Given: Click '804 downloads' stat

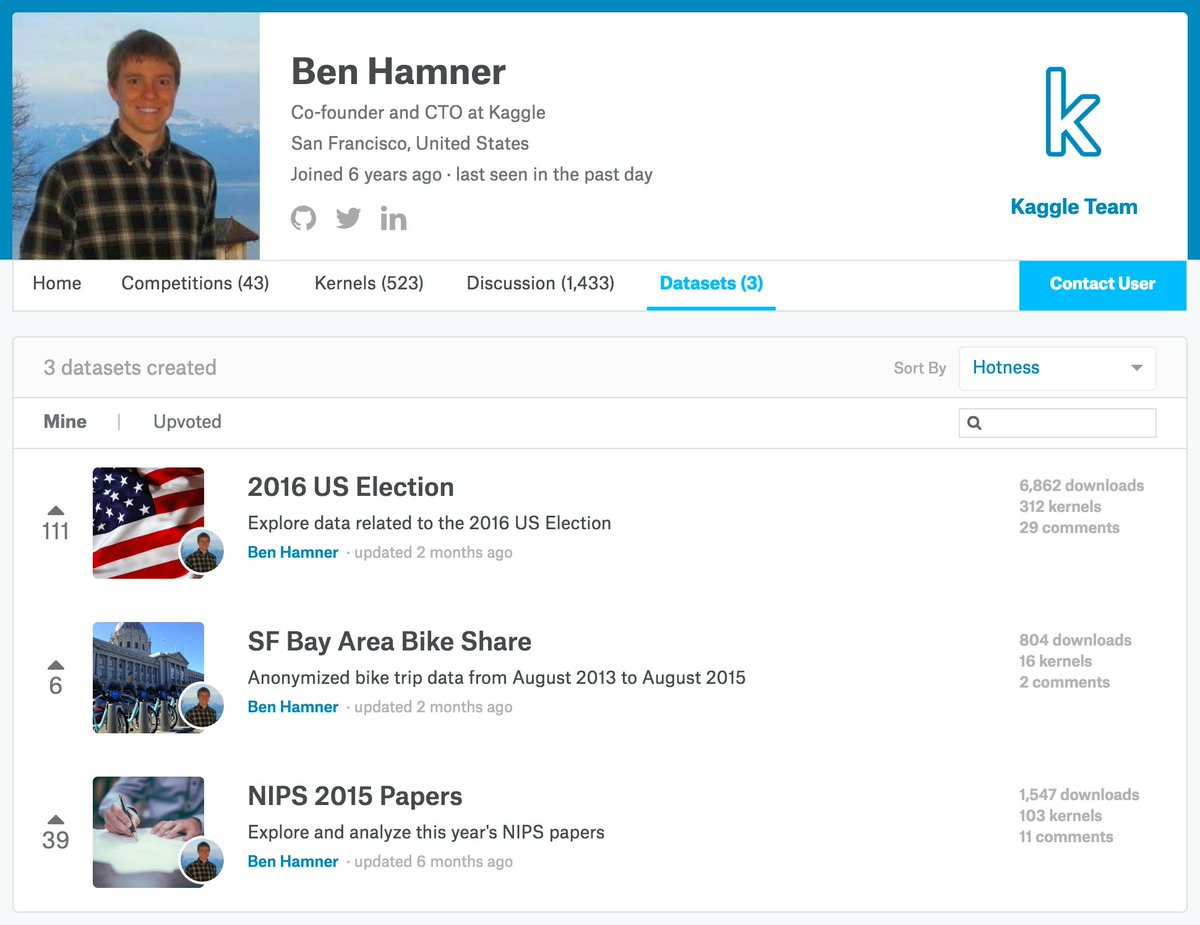Looking at the screenshot, I should tap(1075, 640).
